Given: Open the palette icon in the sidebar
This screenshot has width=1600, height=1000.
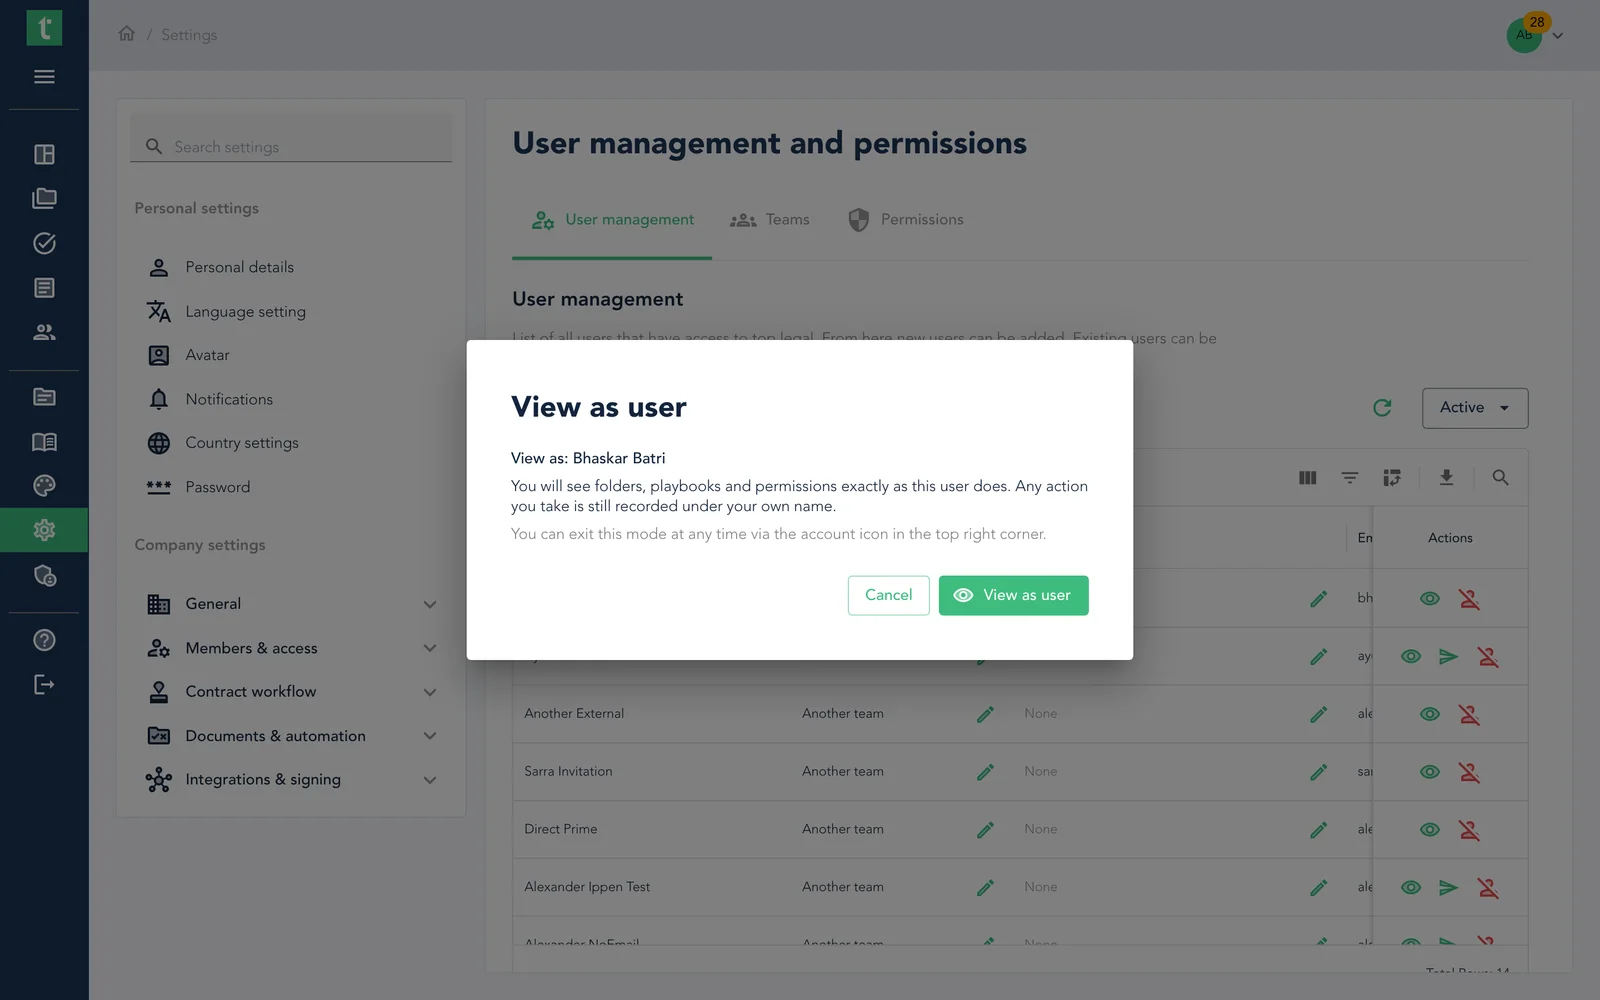Looking at the screenshot, I should (44, 486).
